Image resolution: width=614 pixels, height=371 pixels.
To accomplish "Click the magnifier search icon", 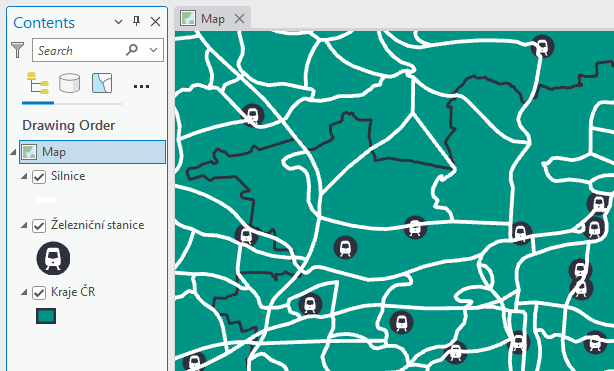I will (x=132, y=50).
